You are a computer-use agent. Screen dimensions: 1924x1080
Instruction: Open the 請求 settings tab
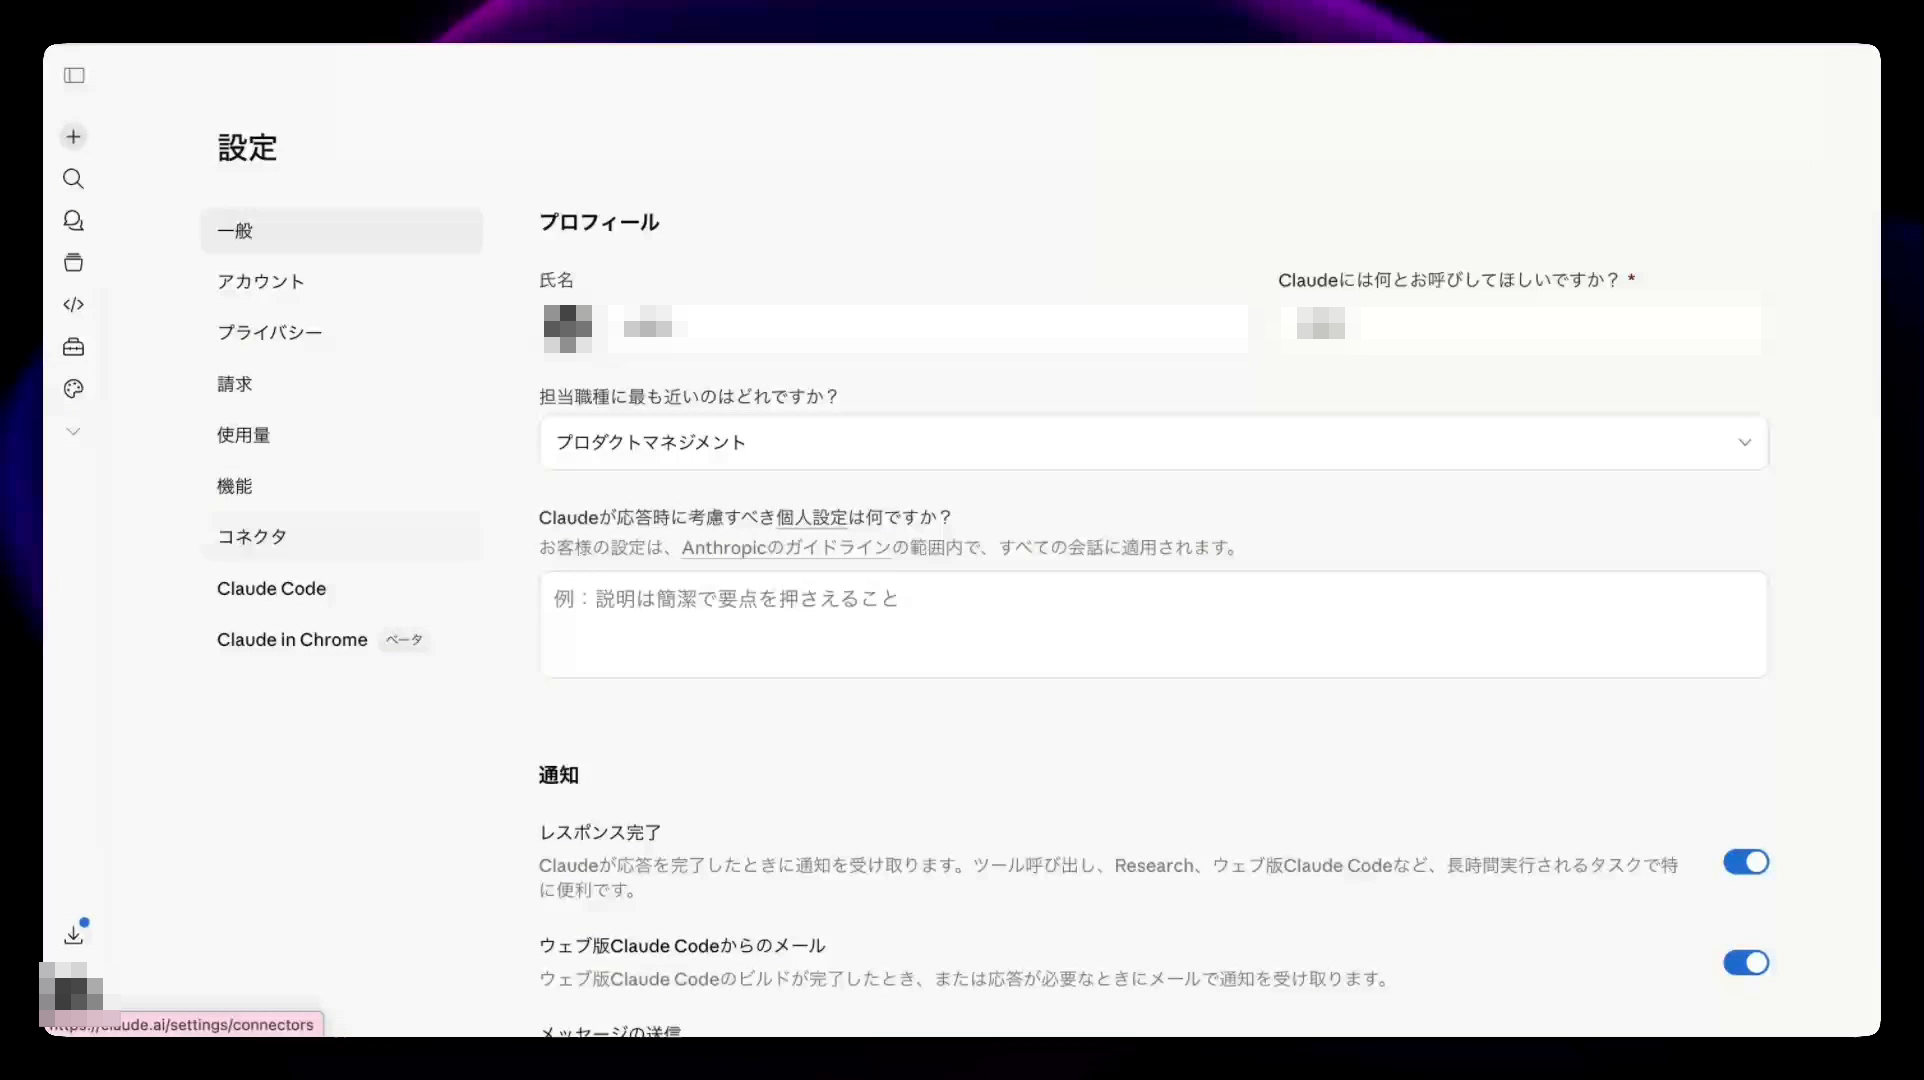pyautogui.click(x=341, y=384)
